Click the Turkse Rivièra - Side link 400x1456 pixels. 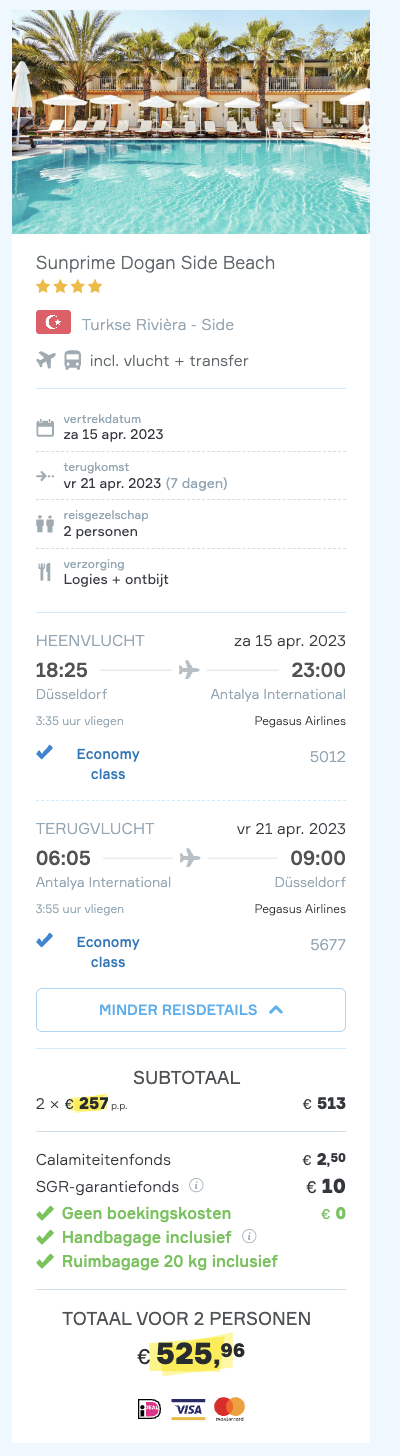158,324
